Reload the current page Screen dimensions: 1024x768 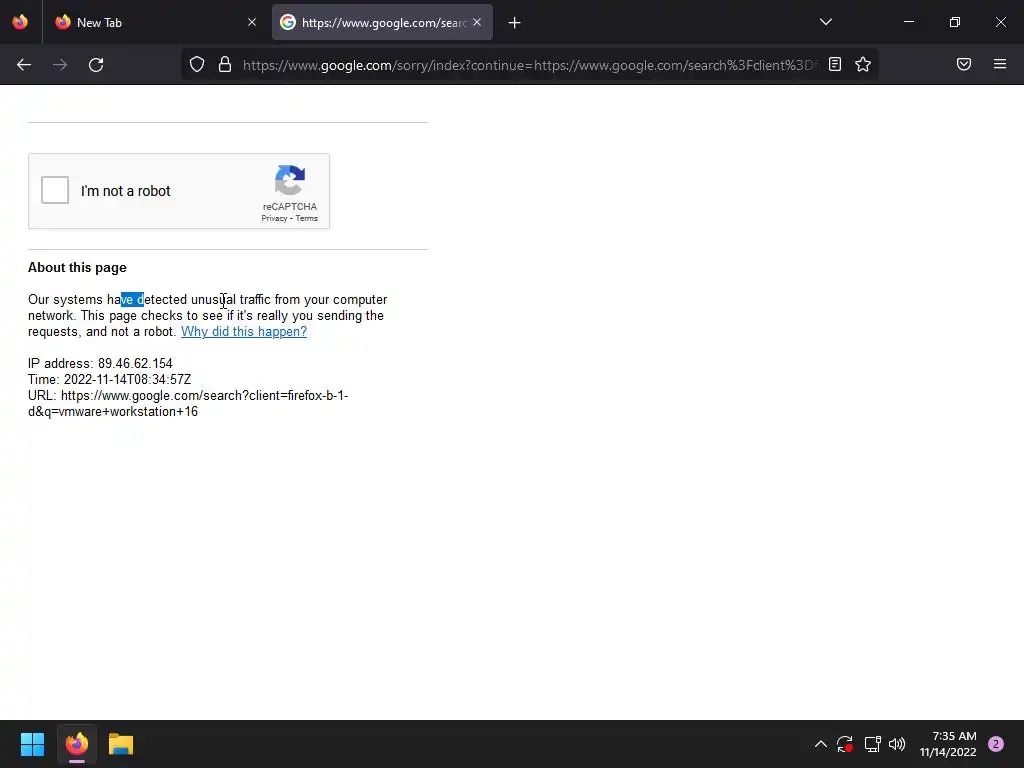pos(96,65)
